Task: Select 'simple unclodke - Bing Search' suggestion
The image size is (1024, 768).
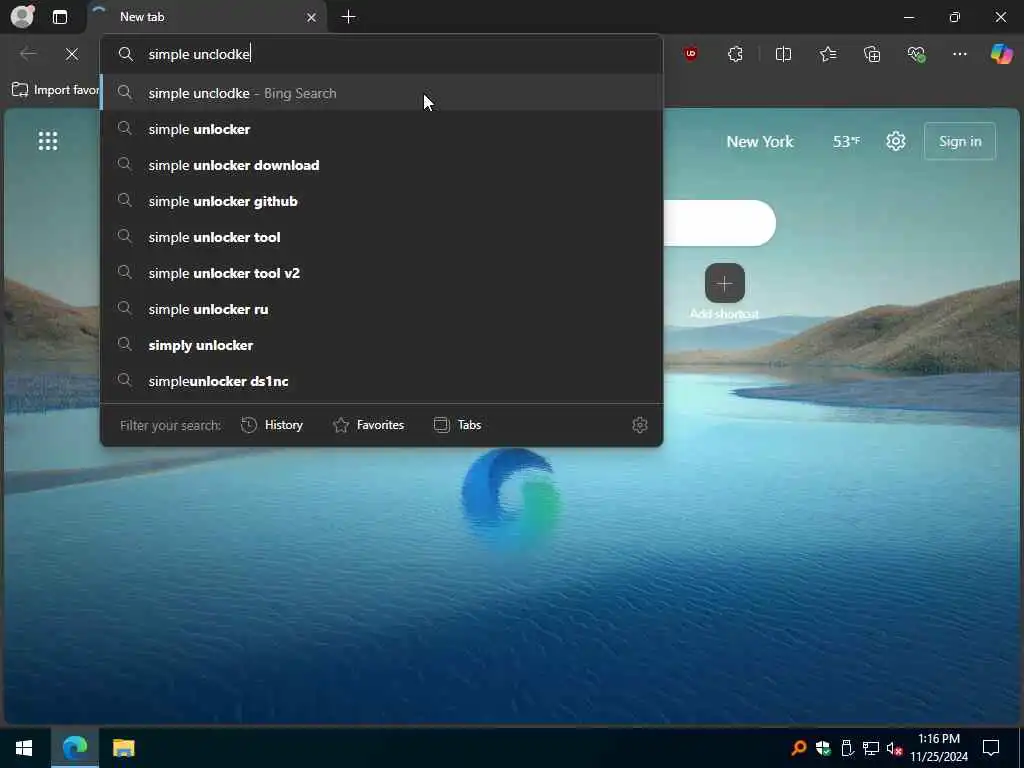Action: pos(381,93)
